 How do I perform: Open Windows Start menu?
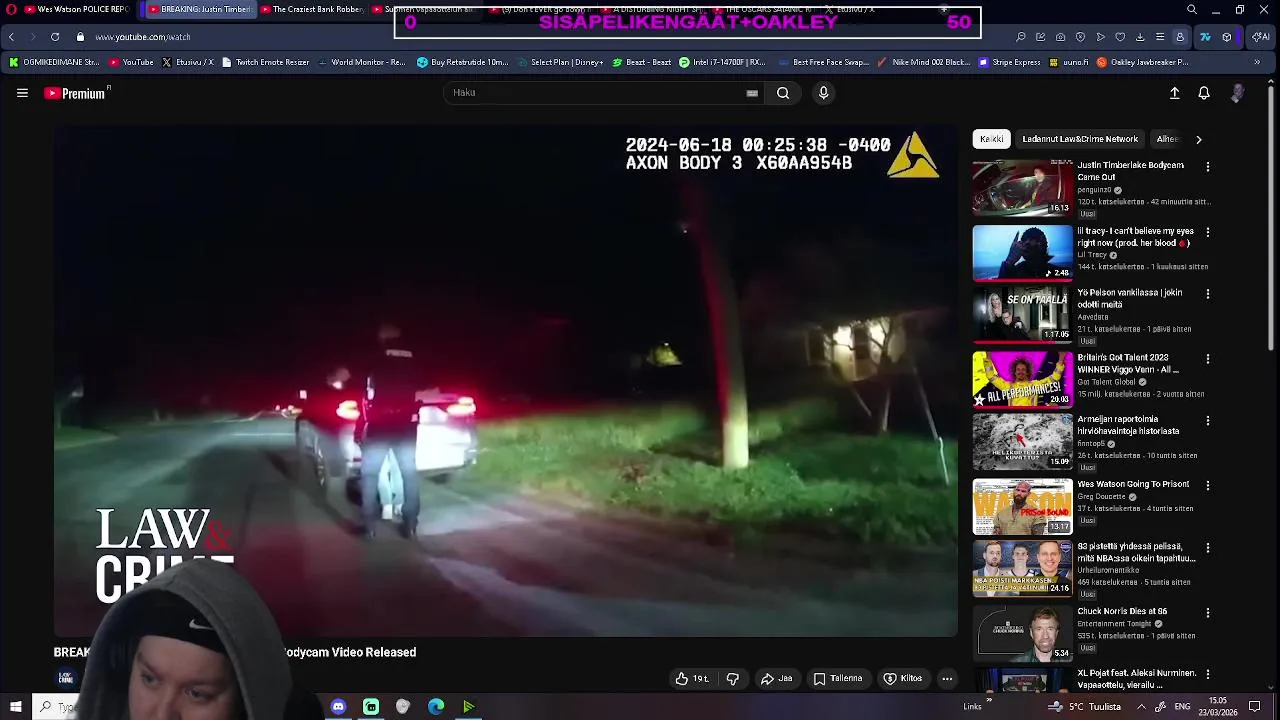(15, 707)
